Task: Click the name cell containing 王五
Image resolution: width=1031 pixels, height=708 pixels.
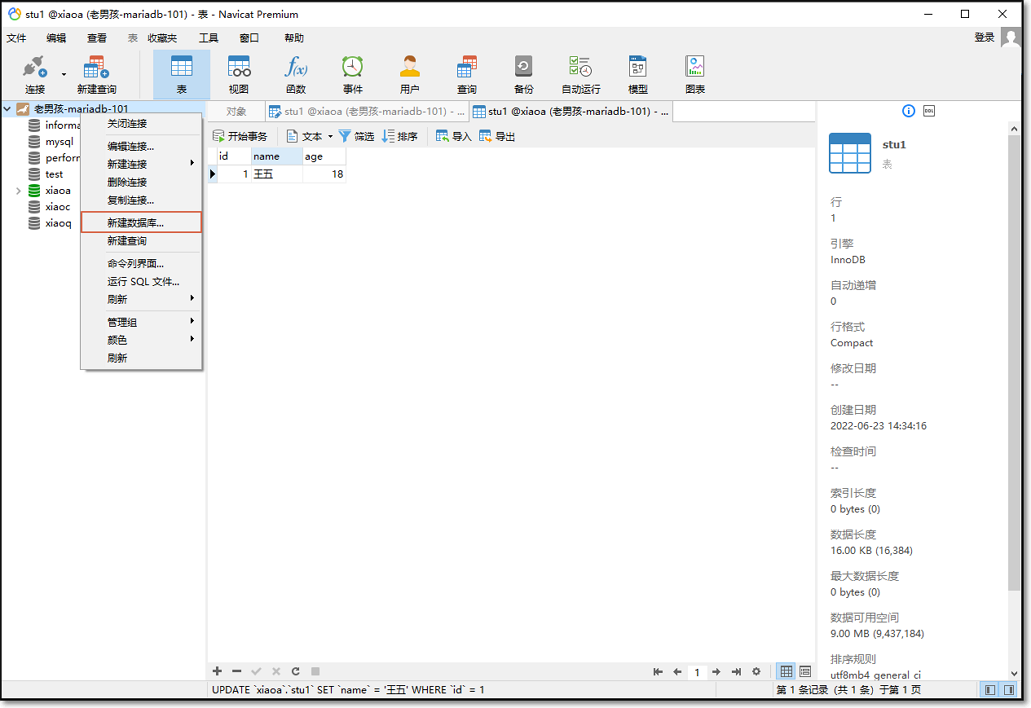Action: pyautogui.click(x=276, y=174)
